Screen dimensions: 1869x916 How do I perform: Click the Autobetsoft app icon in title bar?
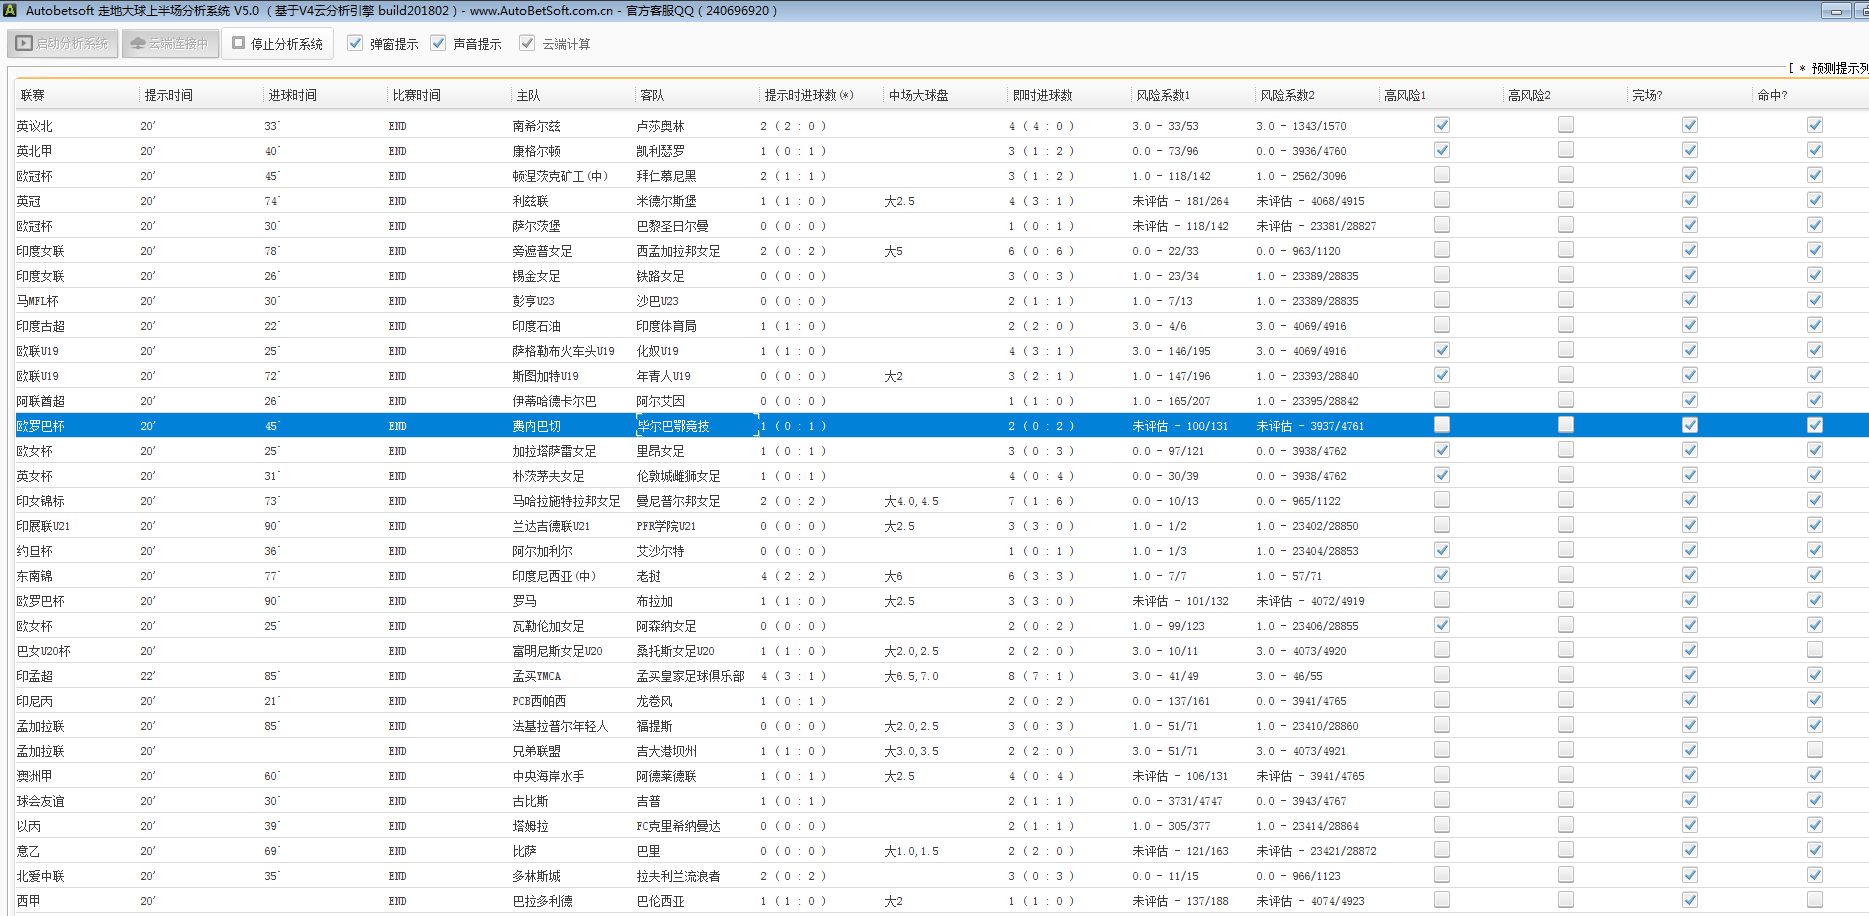pyautogui.click(x=9, y=10)
